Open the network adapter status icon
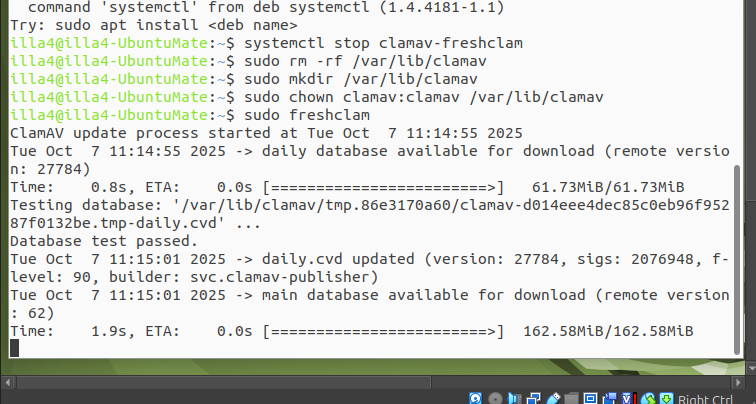Image resolution: width=756 pixels, height=404 pixels. (x=535, y=399)
